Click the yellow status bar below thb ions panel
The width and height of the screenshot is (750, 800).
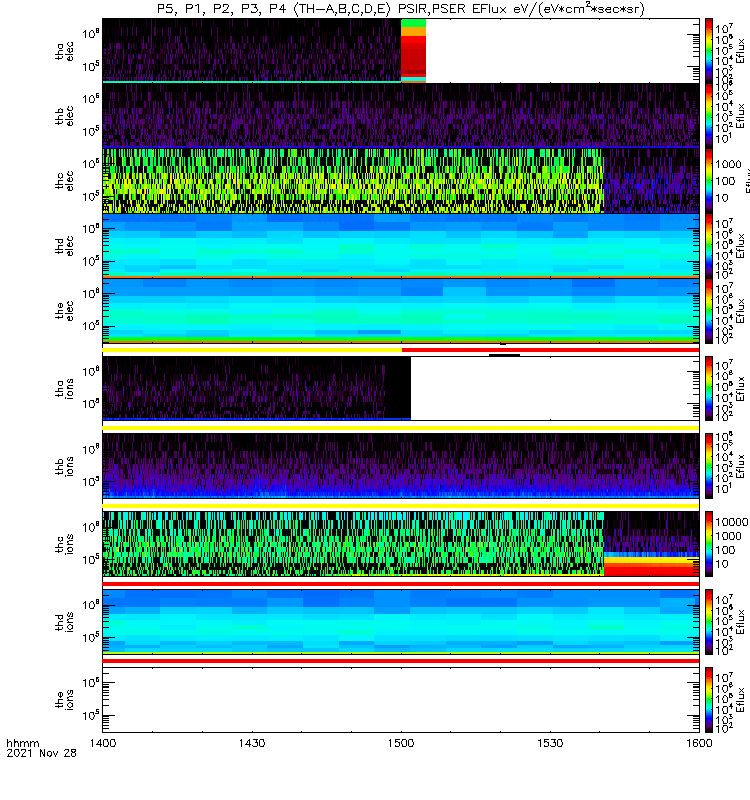pyautogui.click(x=401, y=506)
